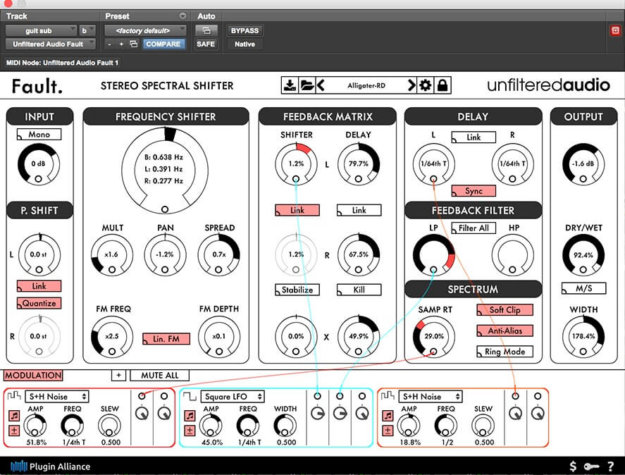
Task: Toggle polarity plus-minus icon on Square LFO modulator
Action: tap(190, 430)
